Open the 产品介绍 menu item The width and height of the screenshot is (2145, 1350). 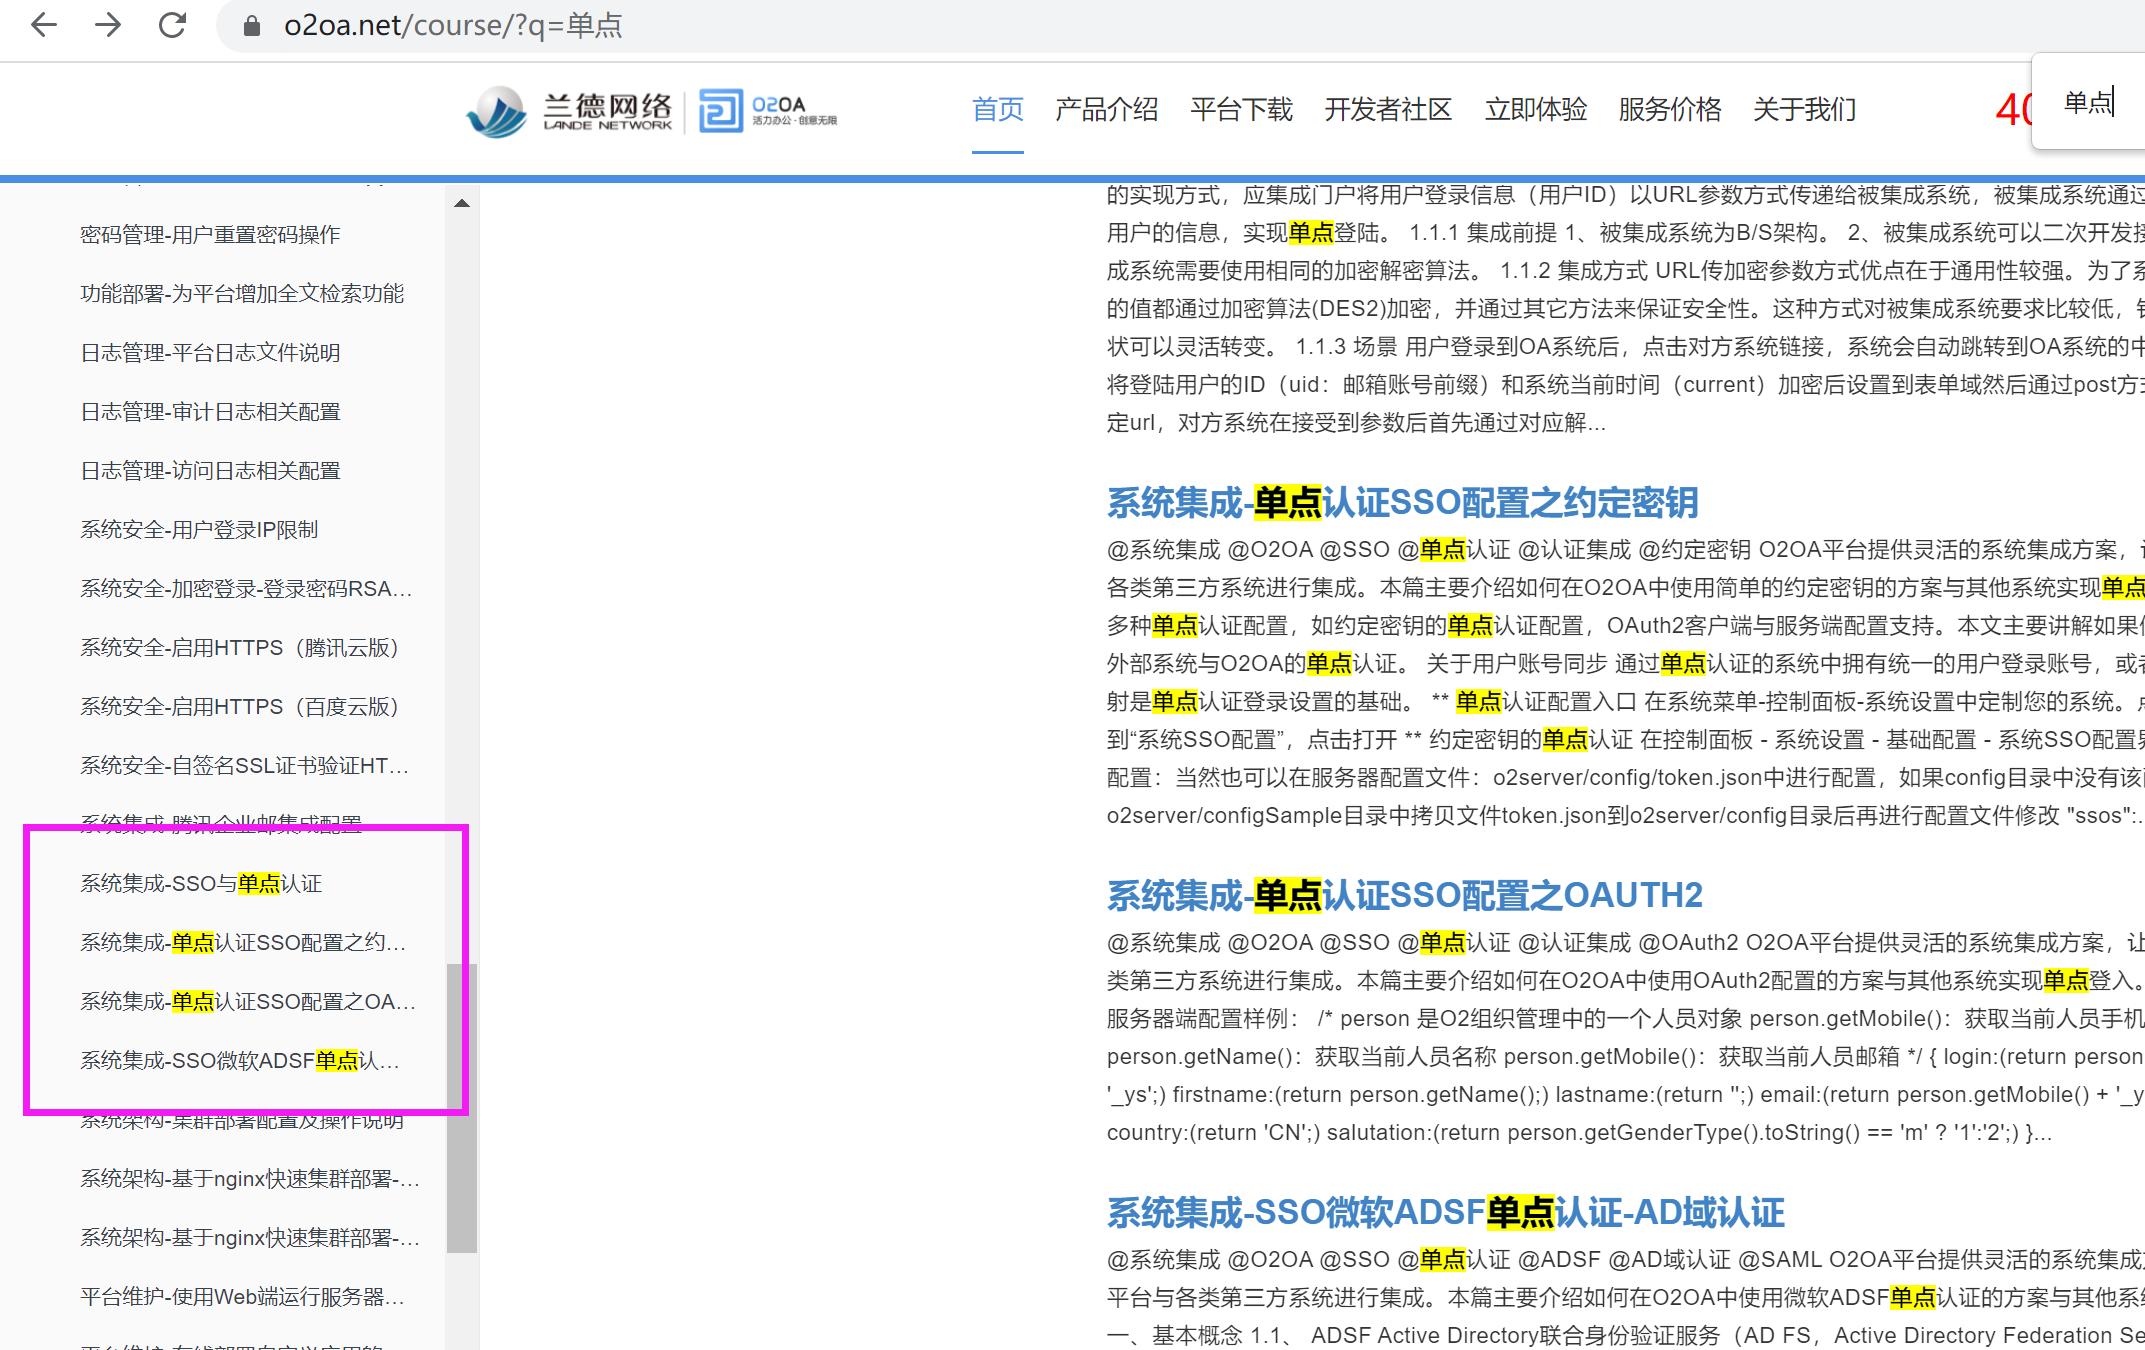[1106, 111]
